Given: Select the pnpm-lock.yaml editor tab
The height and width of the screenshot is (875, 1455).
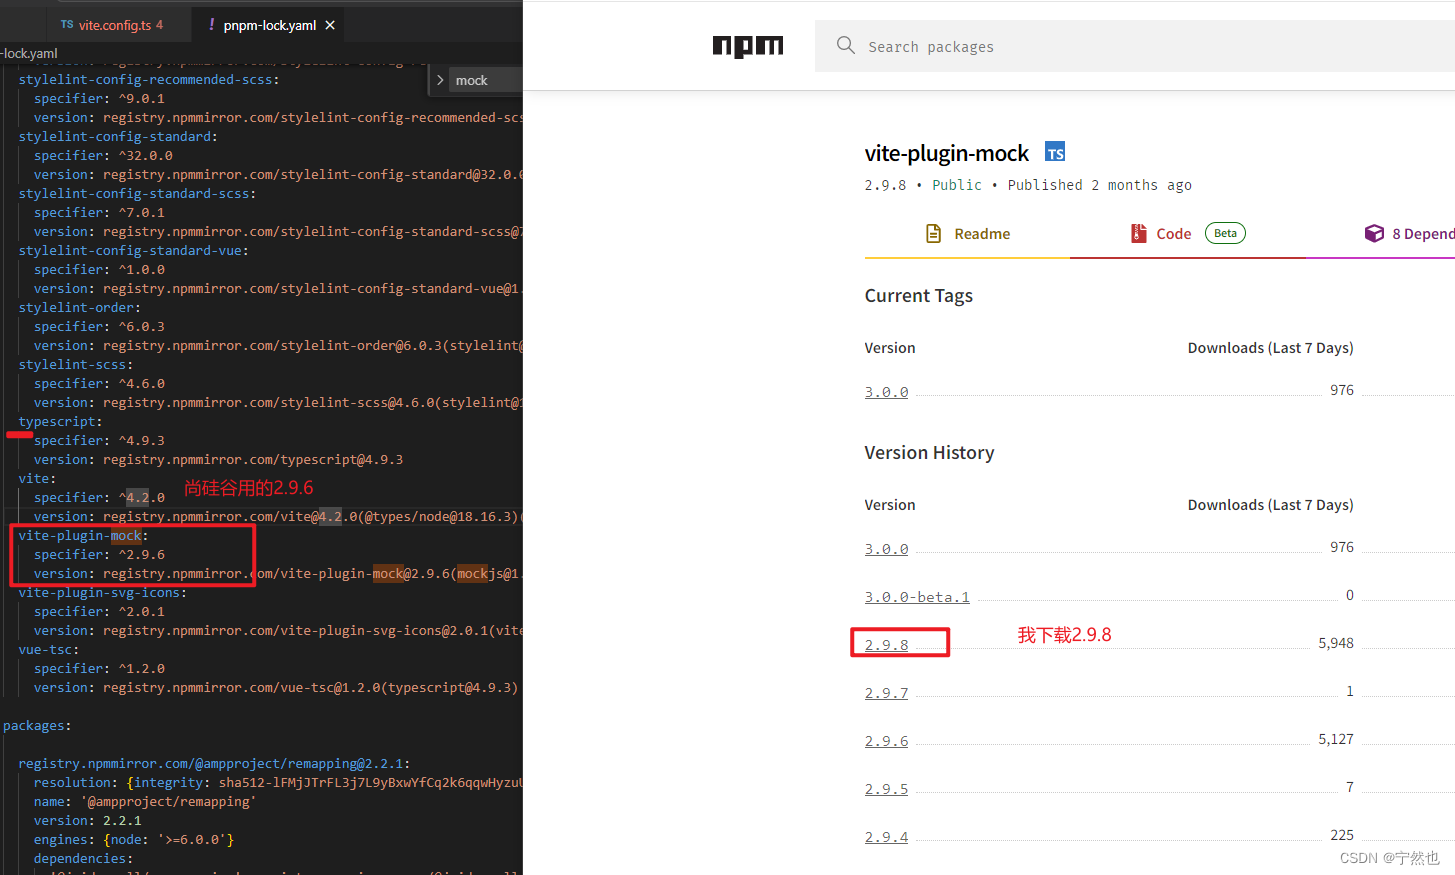Looking at the screenshot, I should click(x=268, y=25).
